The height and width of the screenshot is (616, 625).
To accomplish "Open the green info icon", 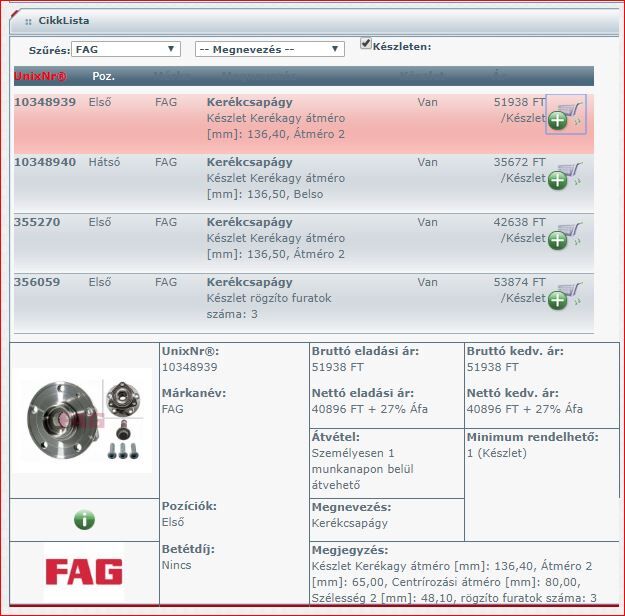I will coord(84,520).
